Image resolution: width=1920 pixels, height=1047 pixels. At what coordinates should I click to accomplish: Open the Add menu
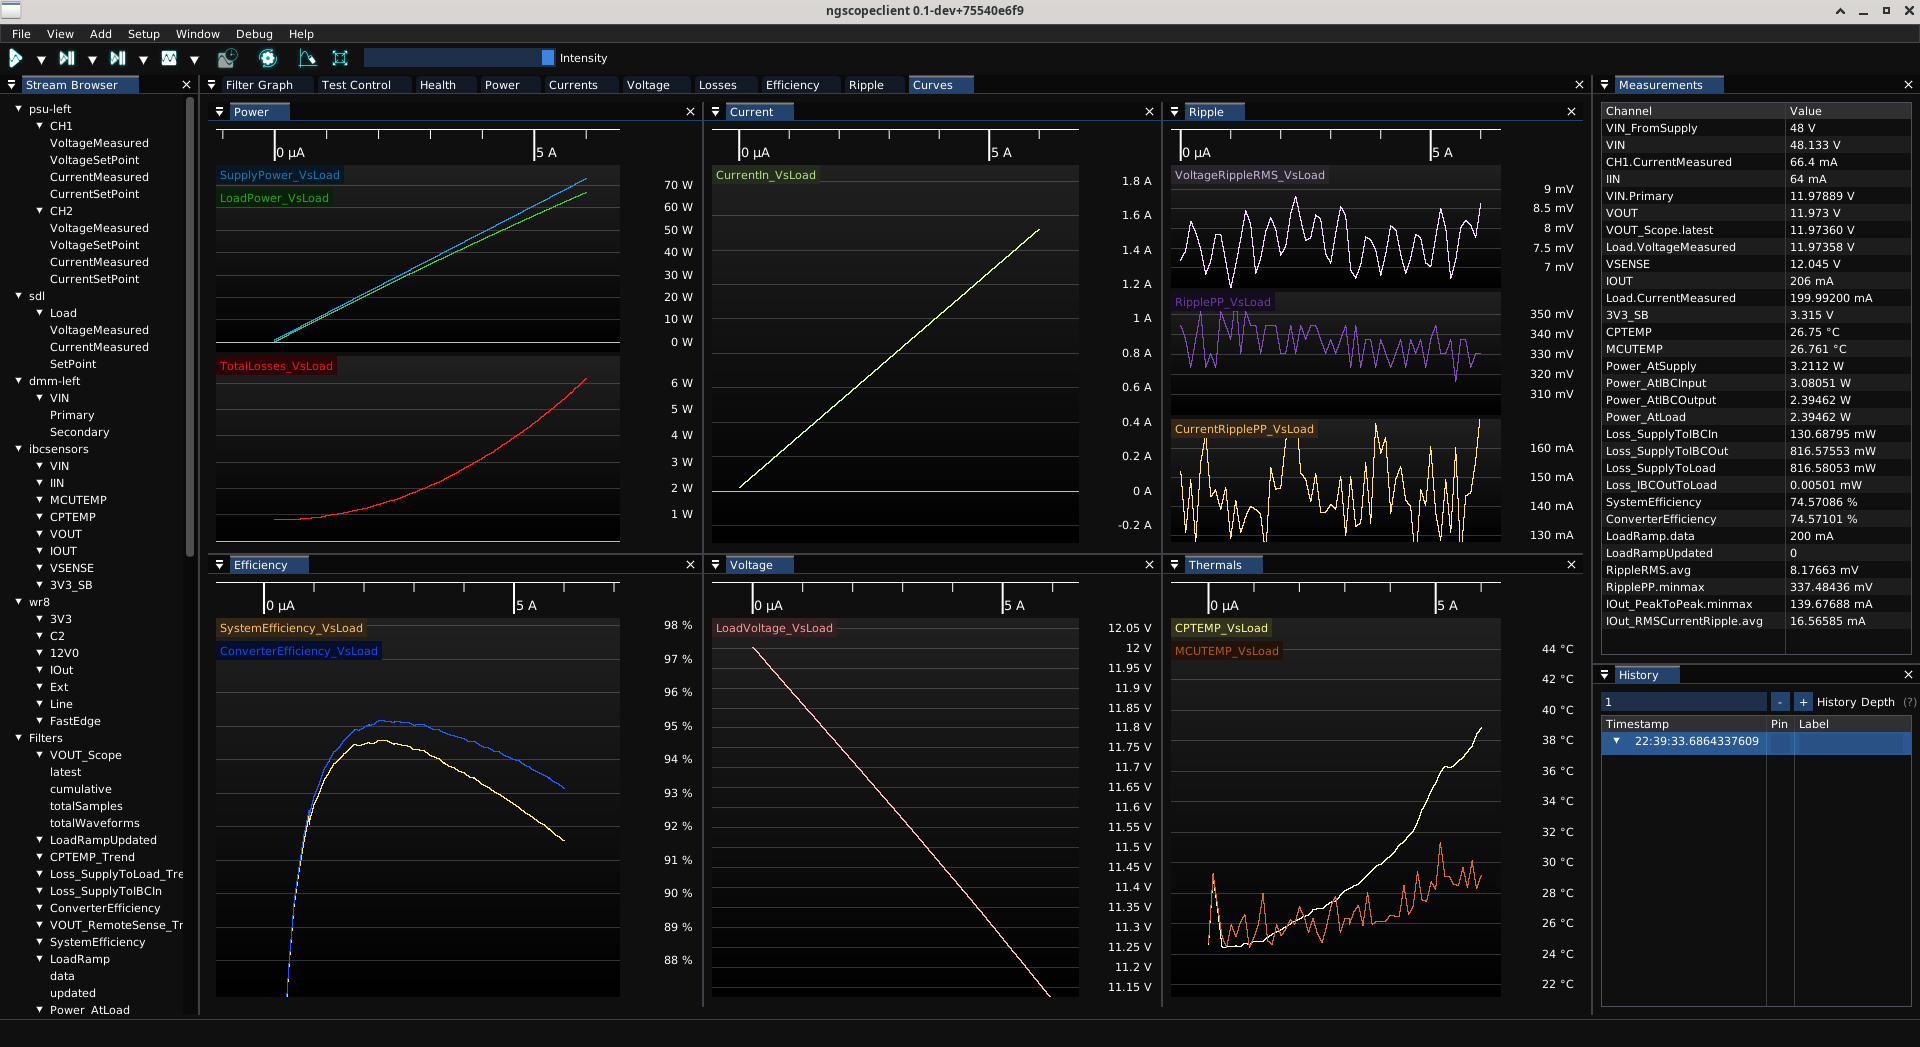pos(101,34)
